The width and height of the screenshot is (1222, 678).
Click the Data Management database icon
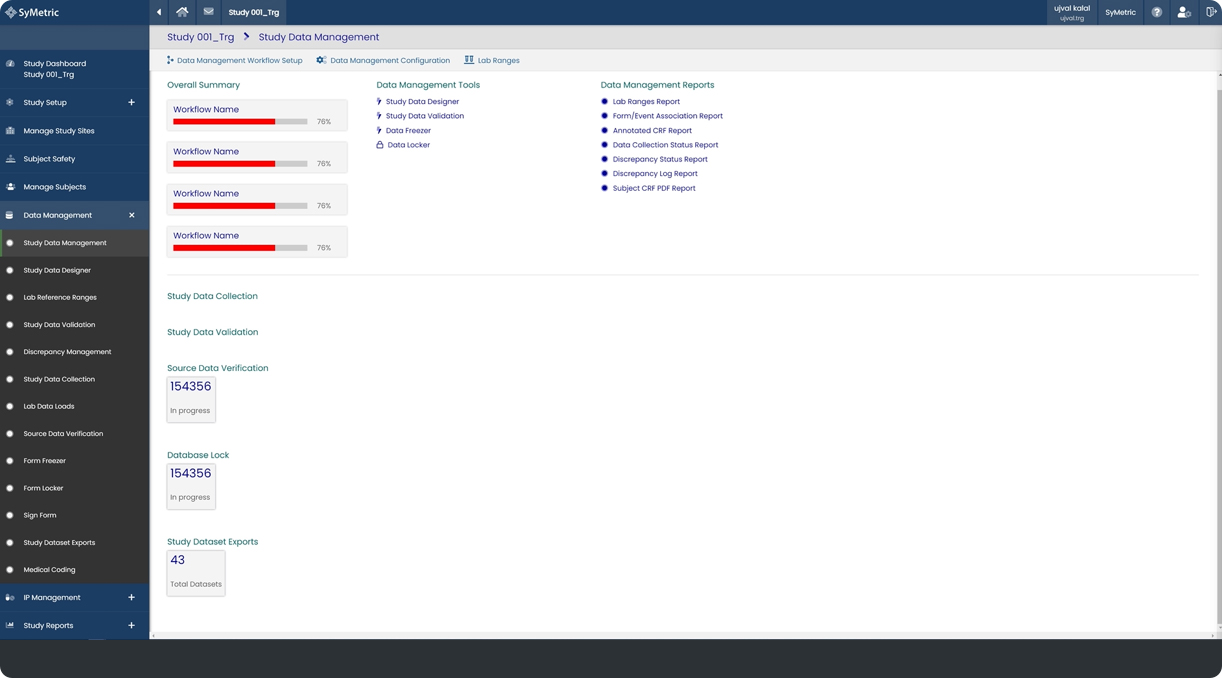(10, 215)
